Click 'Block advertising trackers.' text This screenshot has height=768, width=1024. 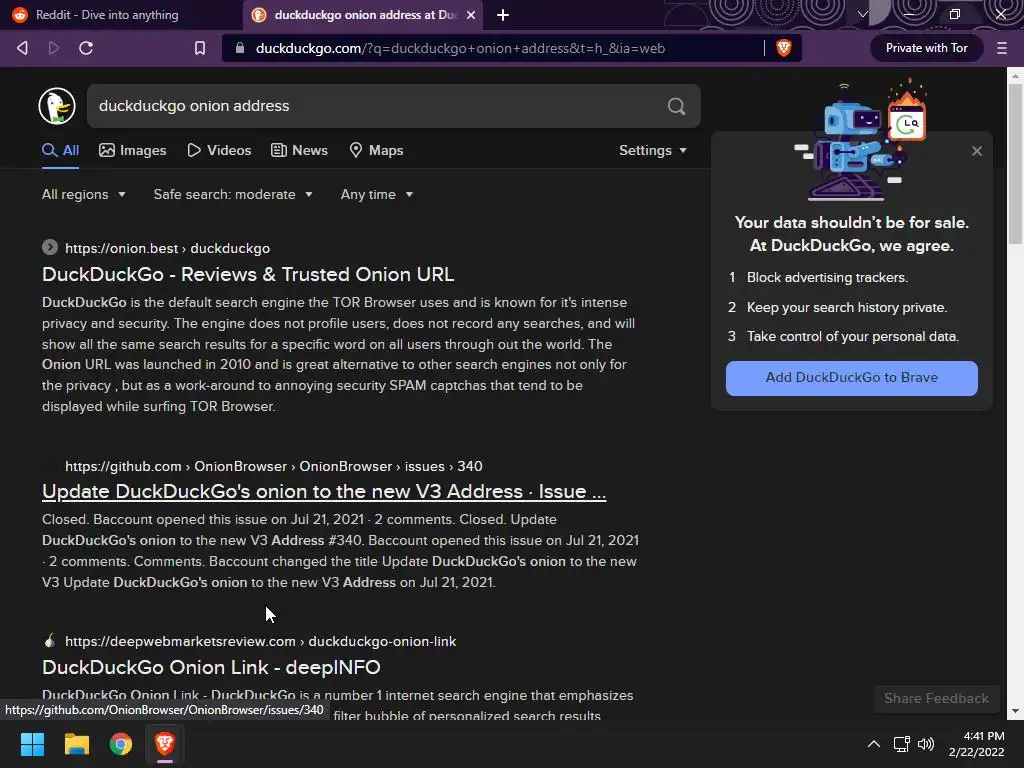(827, 278)
